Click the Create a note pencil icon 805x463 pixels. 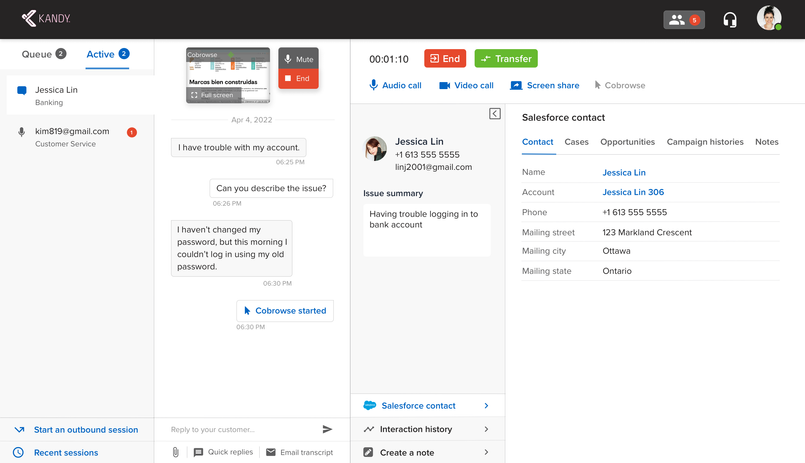click(x=368, y=452)
